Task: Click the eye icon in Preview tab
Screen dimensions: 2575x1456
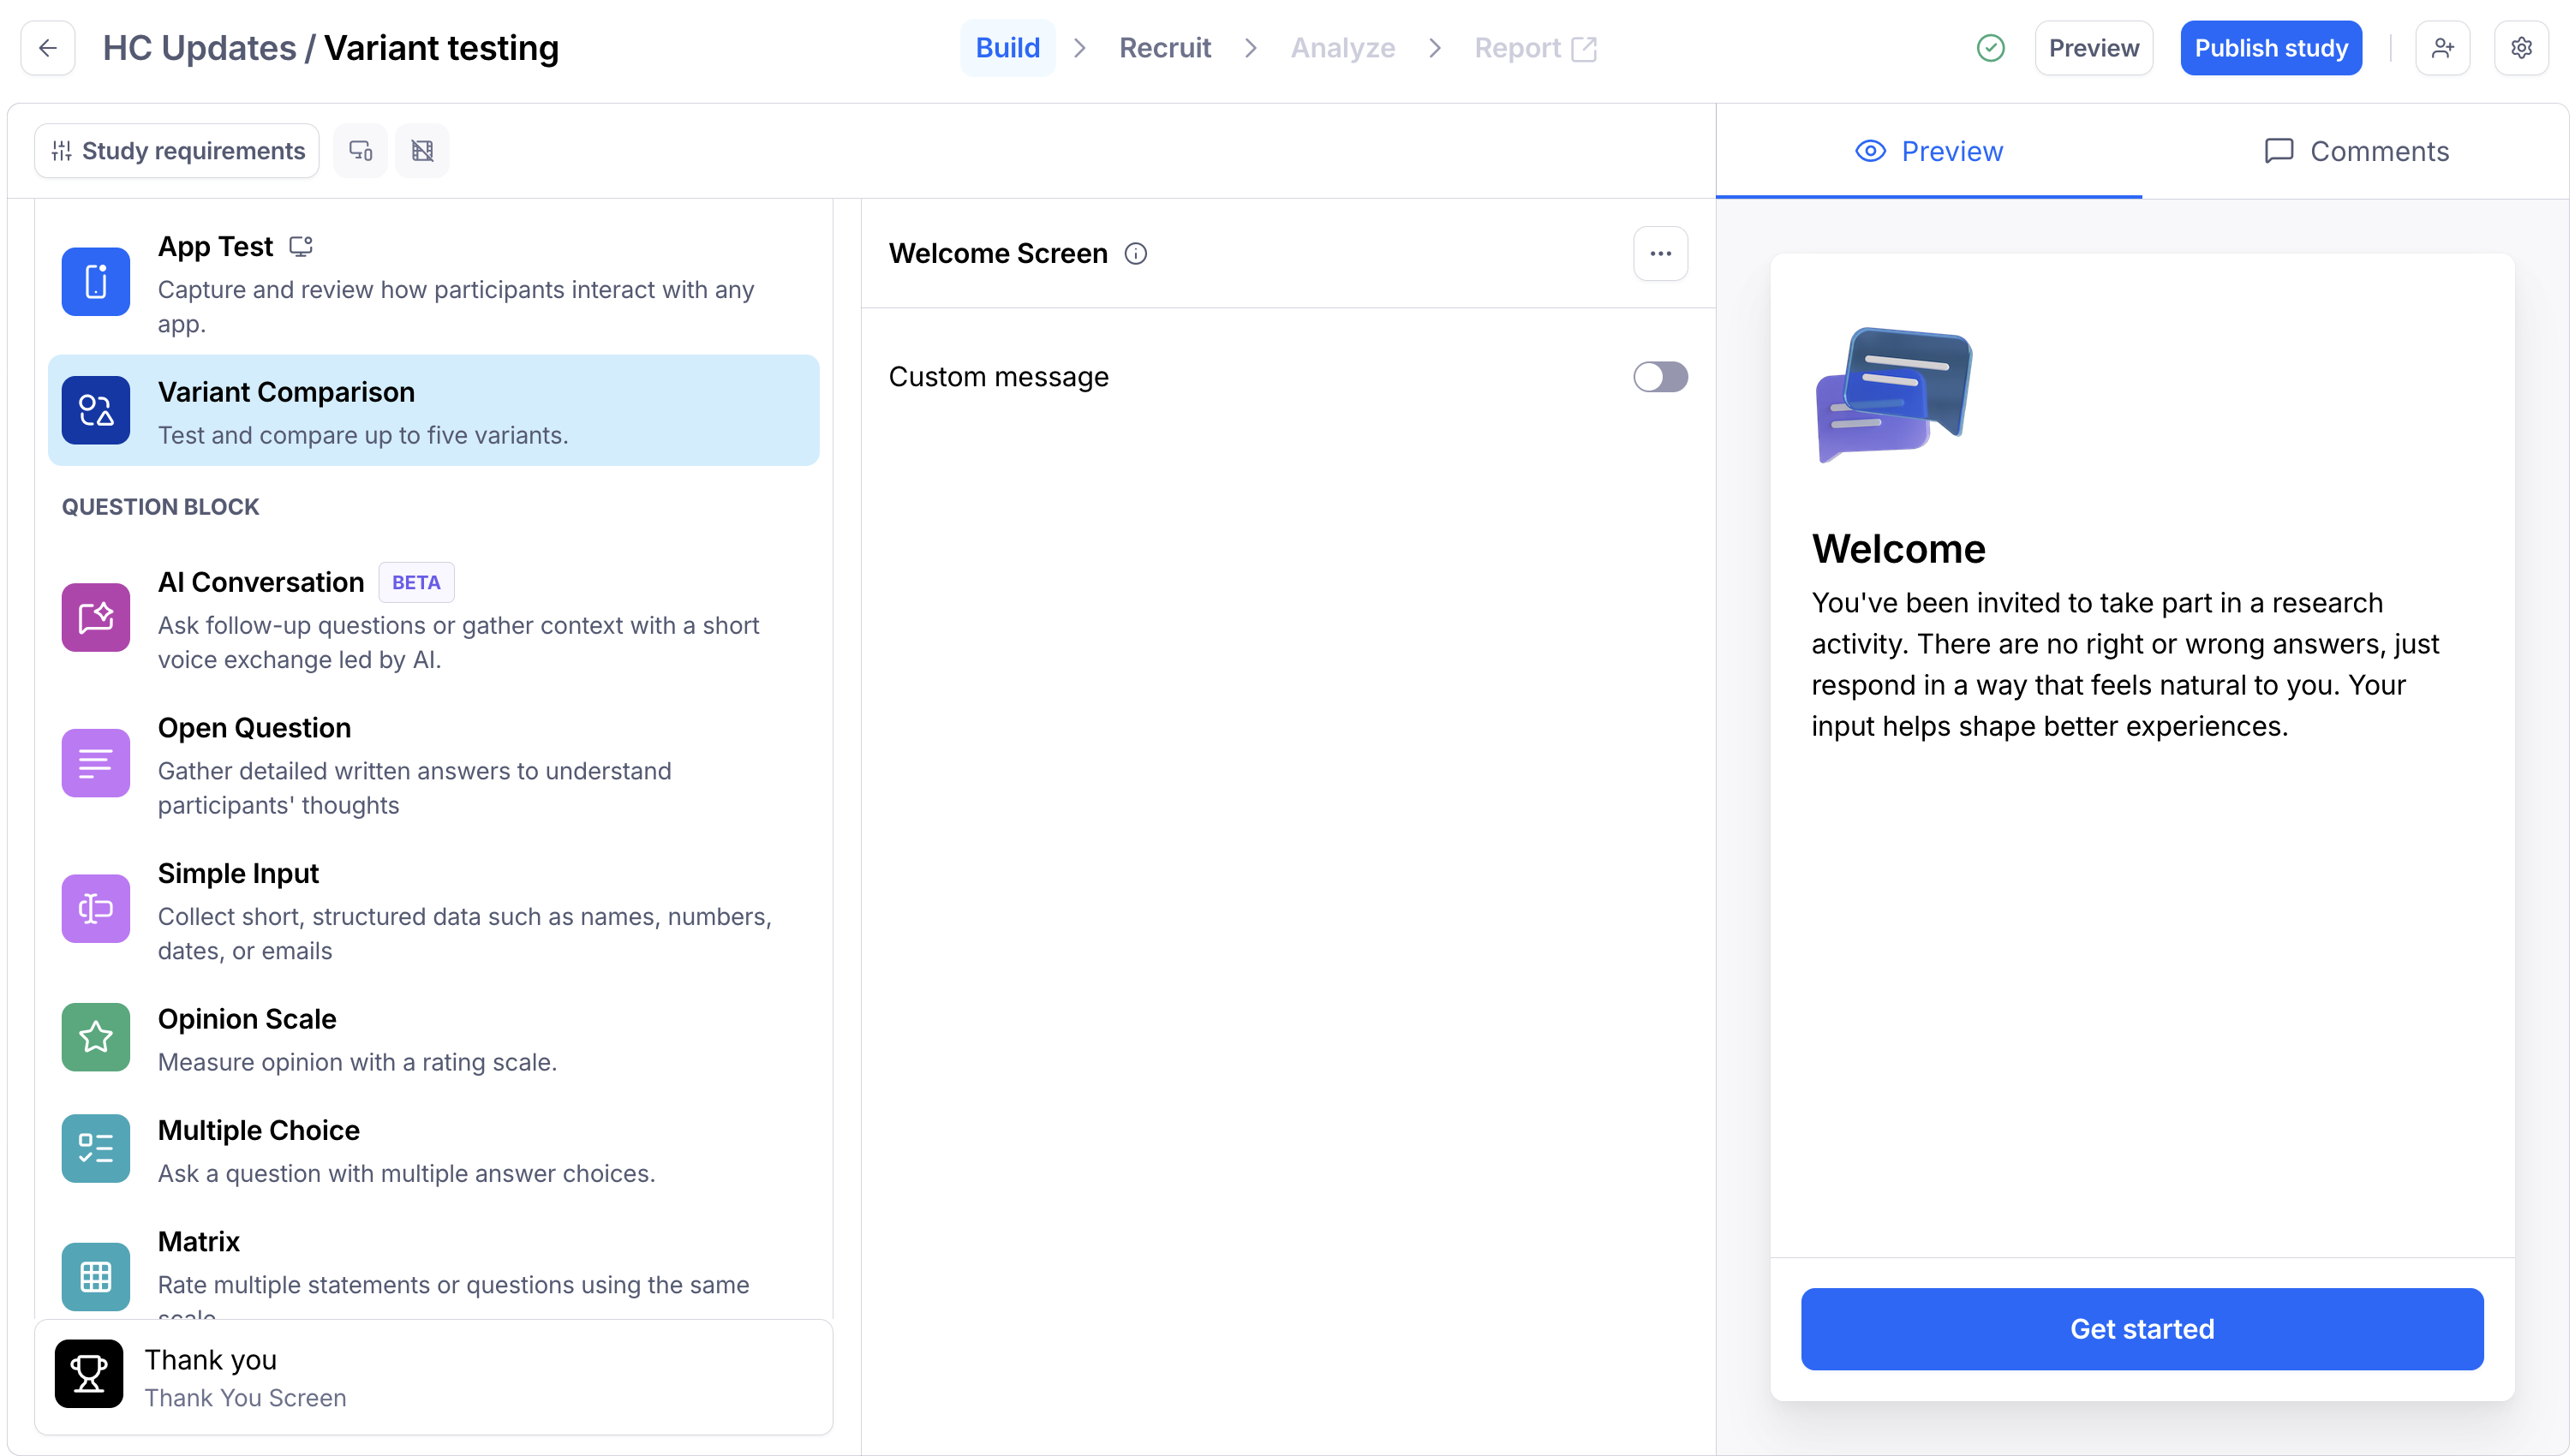Action: click(x=1871, y=151)
